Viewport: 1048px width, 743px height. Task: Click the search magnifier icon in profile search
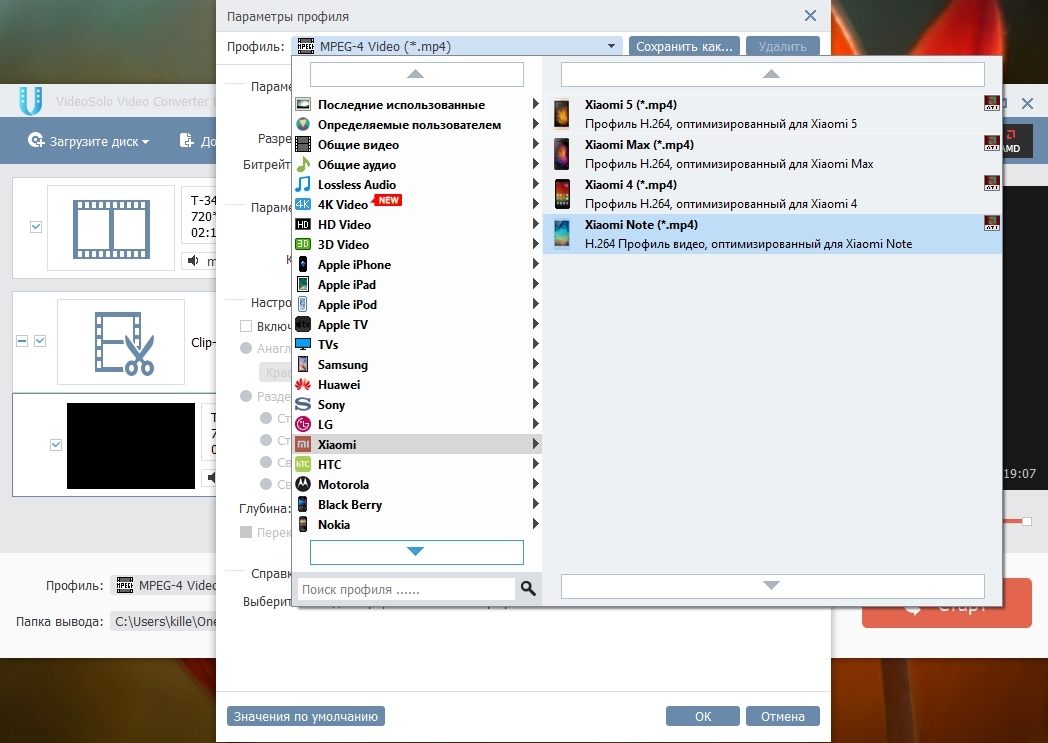(528, 589)
